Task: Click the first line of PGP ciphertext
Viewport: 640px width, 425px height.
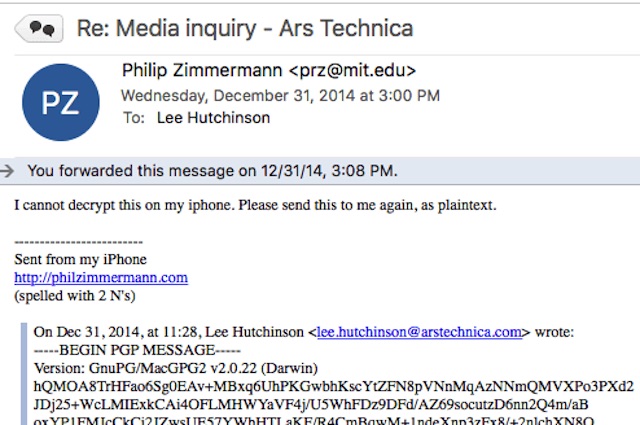Action: pyautogui.click(x=333, y=386)
